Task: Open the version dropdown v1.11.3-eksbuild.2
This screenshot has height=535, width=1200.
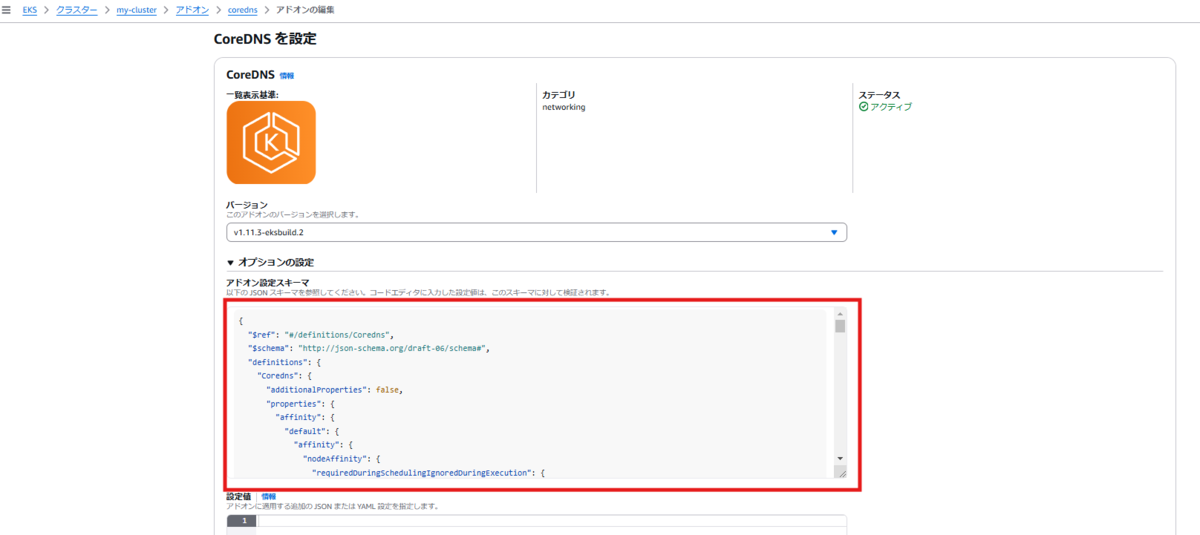Action: pyautogui.click(x=536, y=232)
